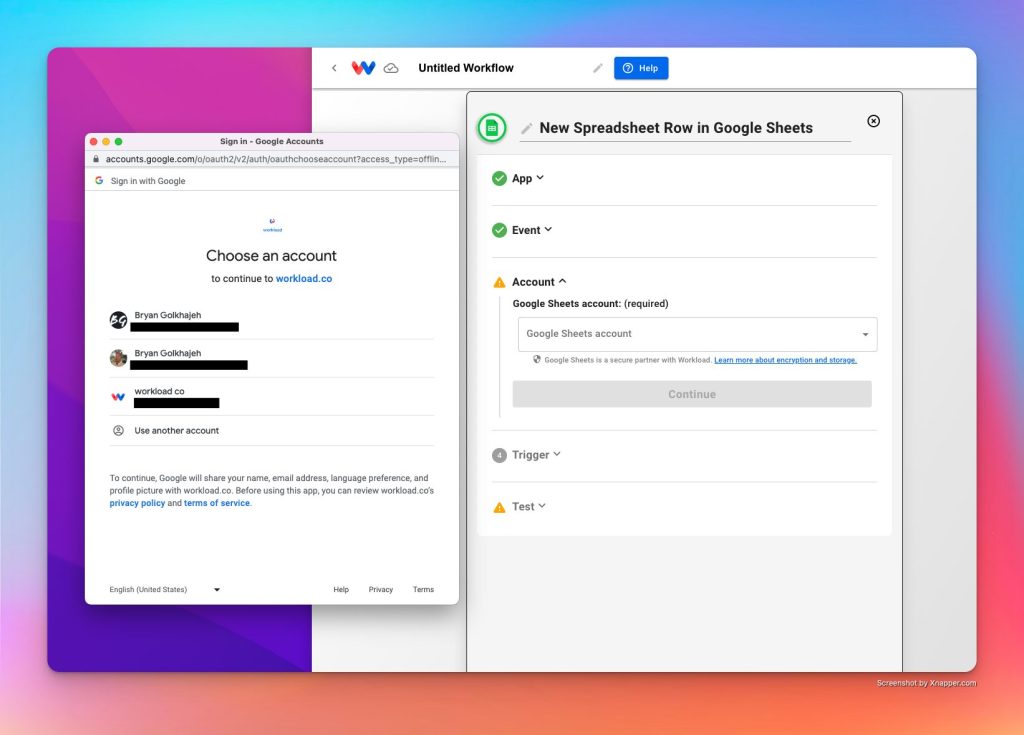The width and height of the screenshot is (1024, 735).
Task: Click photo avatar of second Bryan account
Action: [x=118, y=358]
